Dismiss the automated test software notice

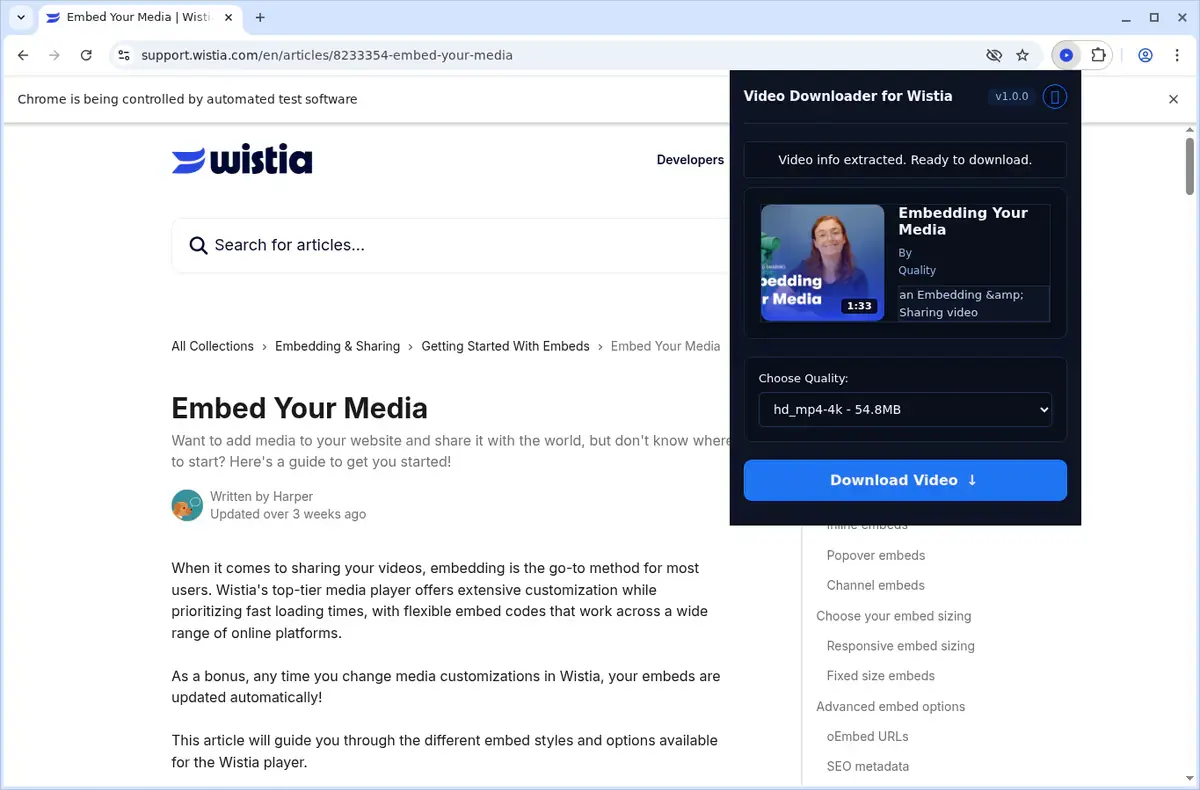point(1174,99)
